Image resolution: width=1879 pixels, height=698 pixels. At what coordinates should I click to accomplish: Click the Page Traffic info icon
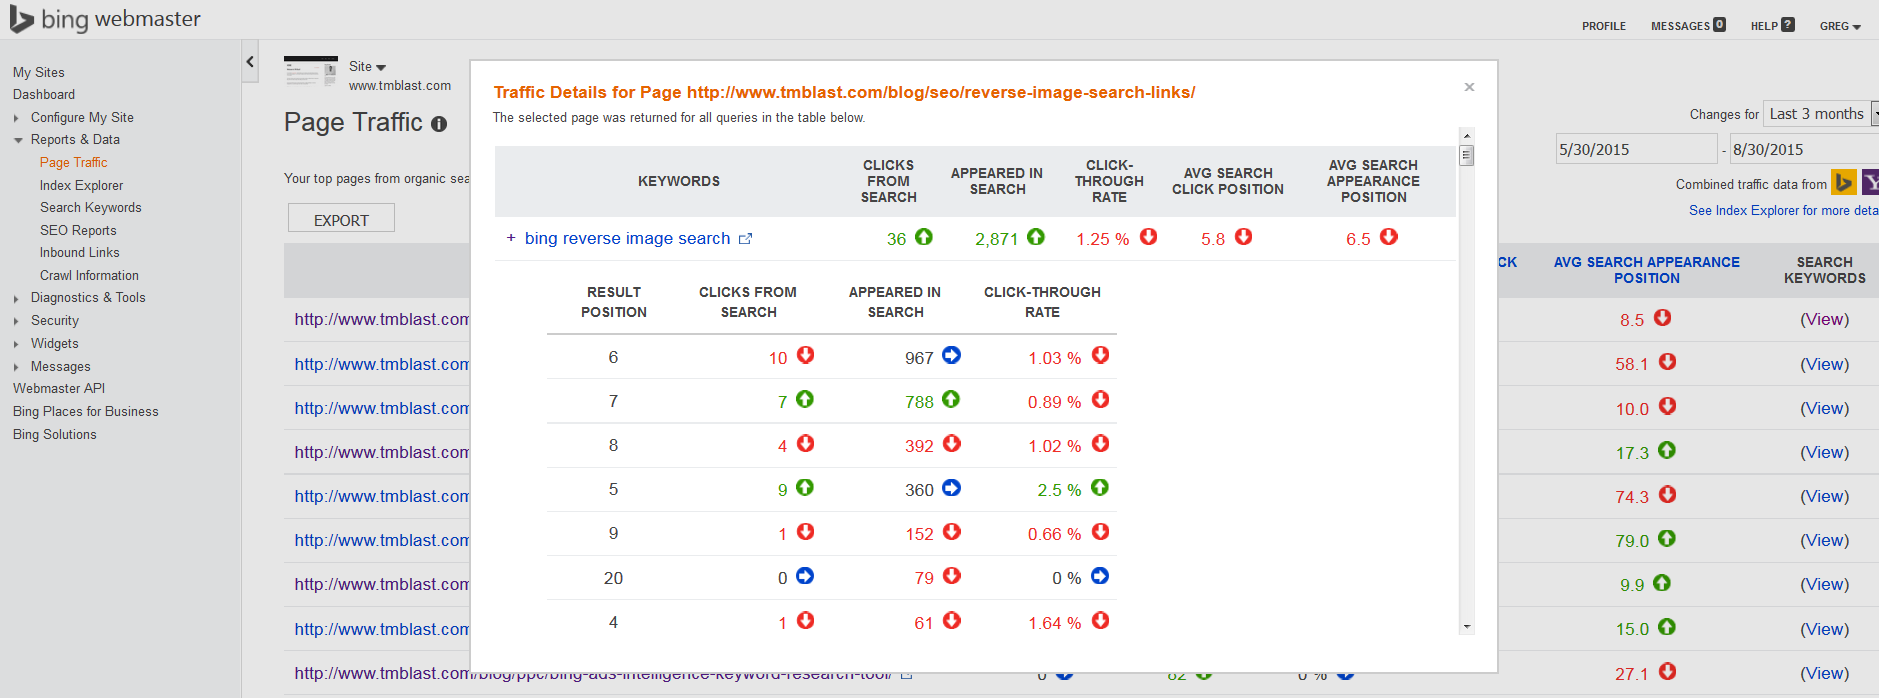coord(439,124)
